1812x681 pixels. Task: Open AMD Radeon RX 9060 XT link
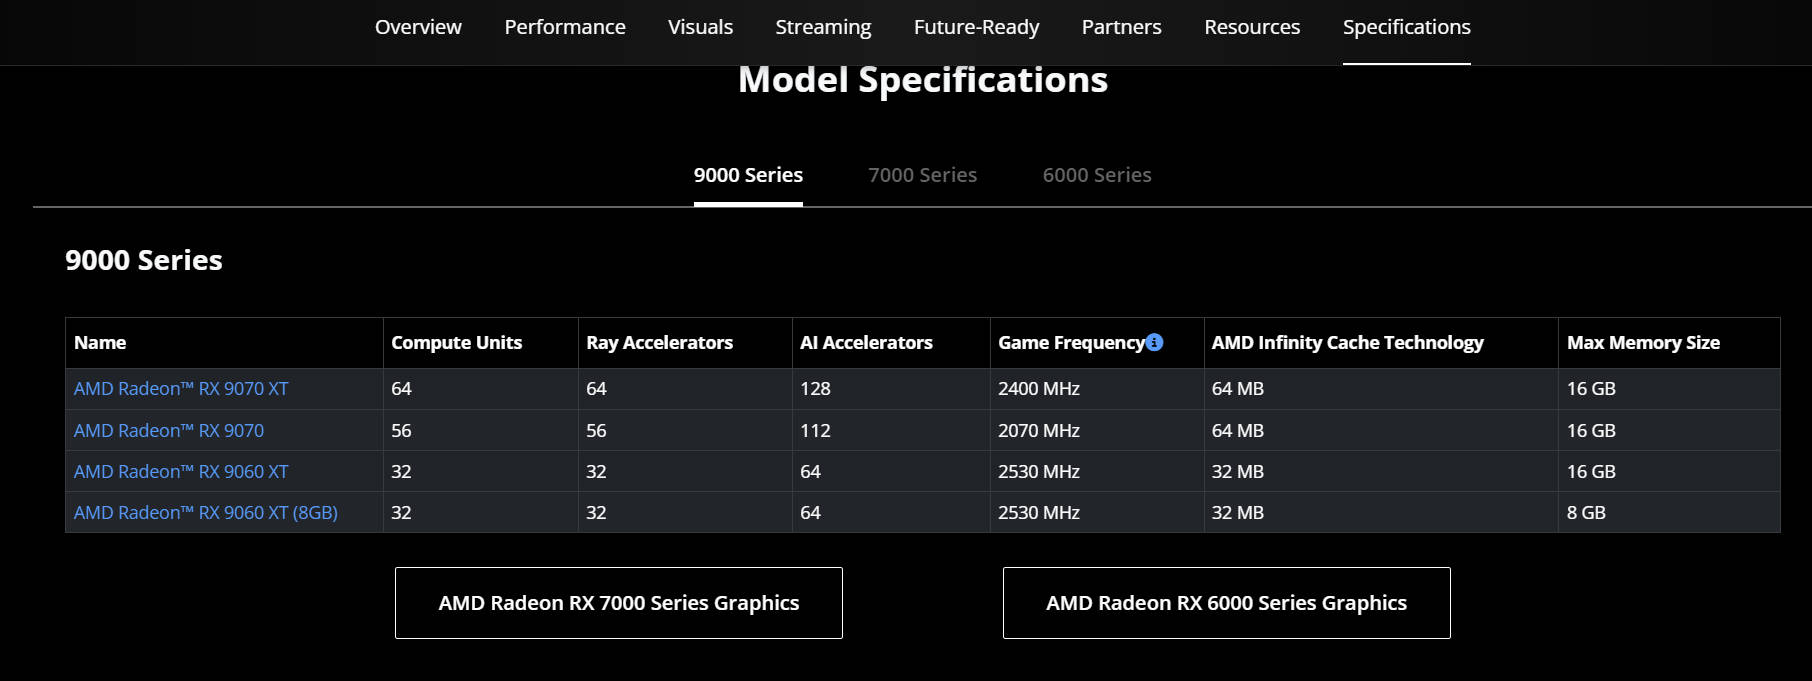(181, 471)
